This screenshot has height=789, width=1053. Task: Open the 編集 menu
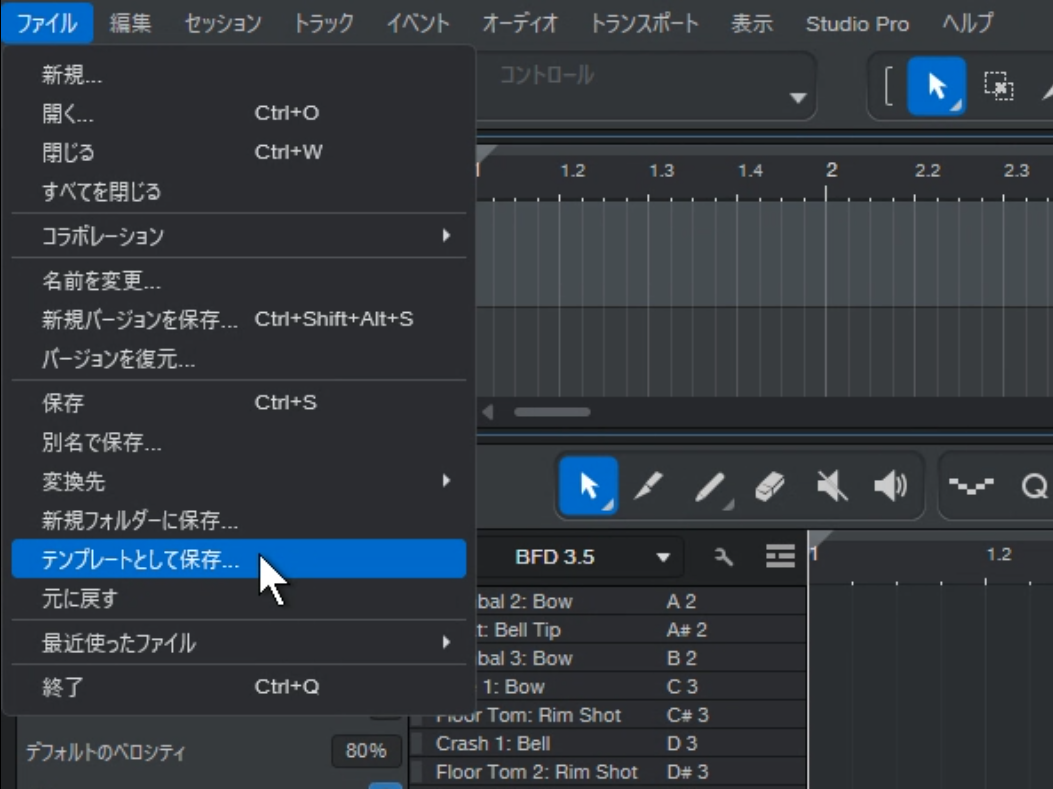click(129, 24)
